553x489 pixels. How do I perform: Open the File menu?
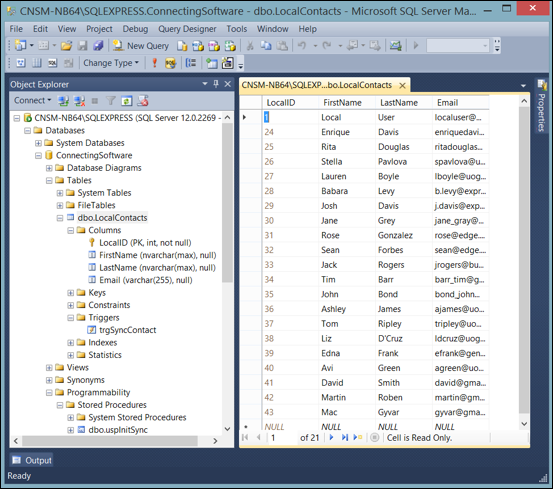point(16,29)
